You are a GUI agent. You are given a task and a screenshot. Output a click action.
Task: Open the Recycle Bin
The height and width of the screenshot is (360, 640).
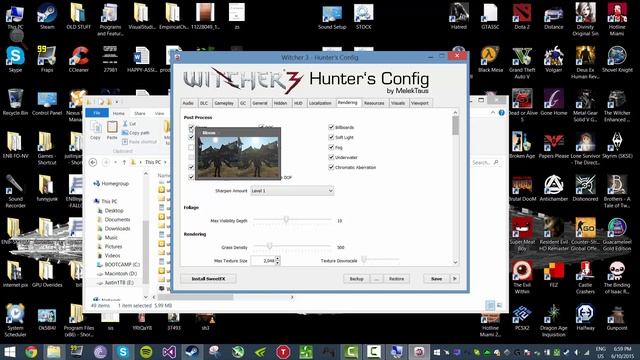pos(15,102)
